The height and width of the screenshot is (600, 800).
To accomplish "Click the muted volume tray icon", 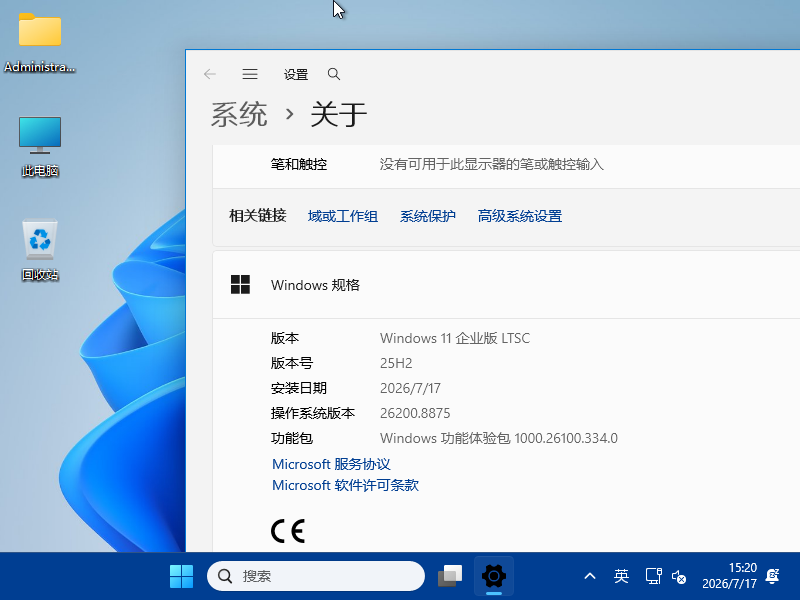I will pos(679,577).
